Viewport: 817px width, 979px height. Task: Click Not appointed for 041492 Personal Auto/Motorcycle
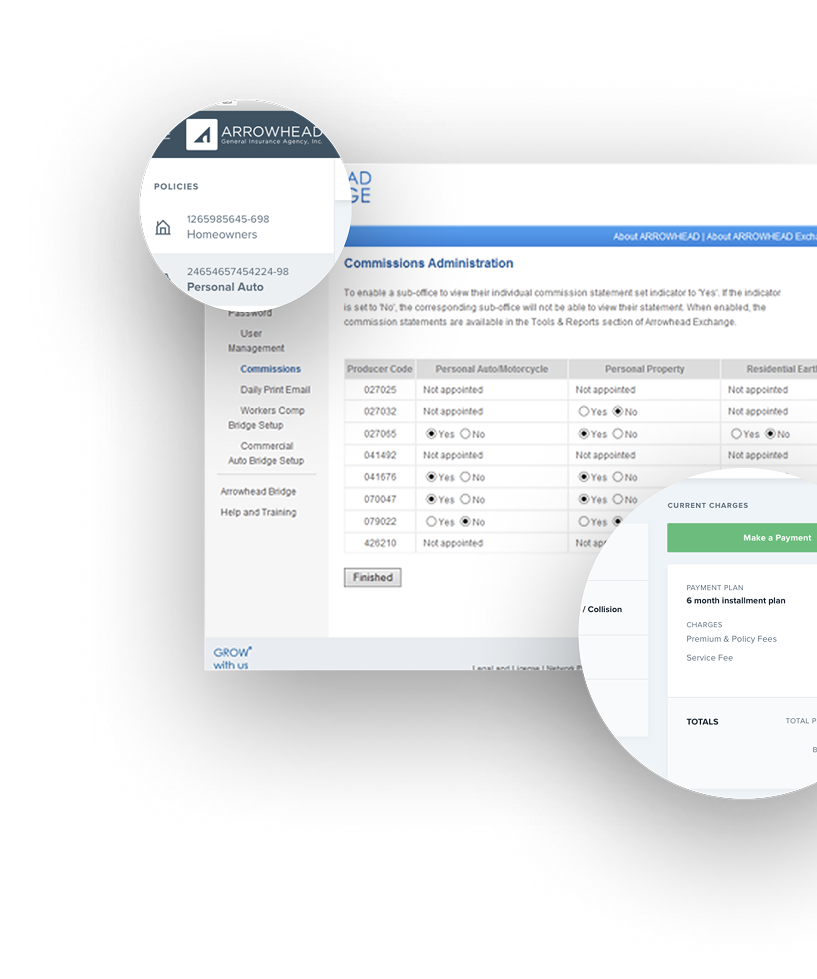click(x=453, y=455)
